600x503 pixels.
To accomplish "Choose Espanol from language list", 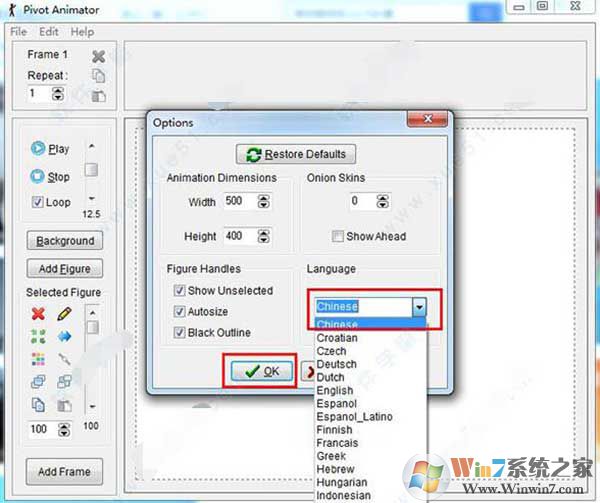I will pos(370,403).
